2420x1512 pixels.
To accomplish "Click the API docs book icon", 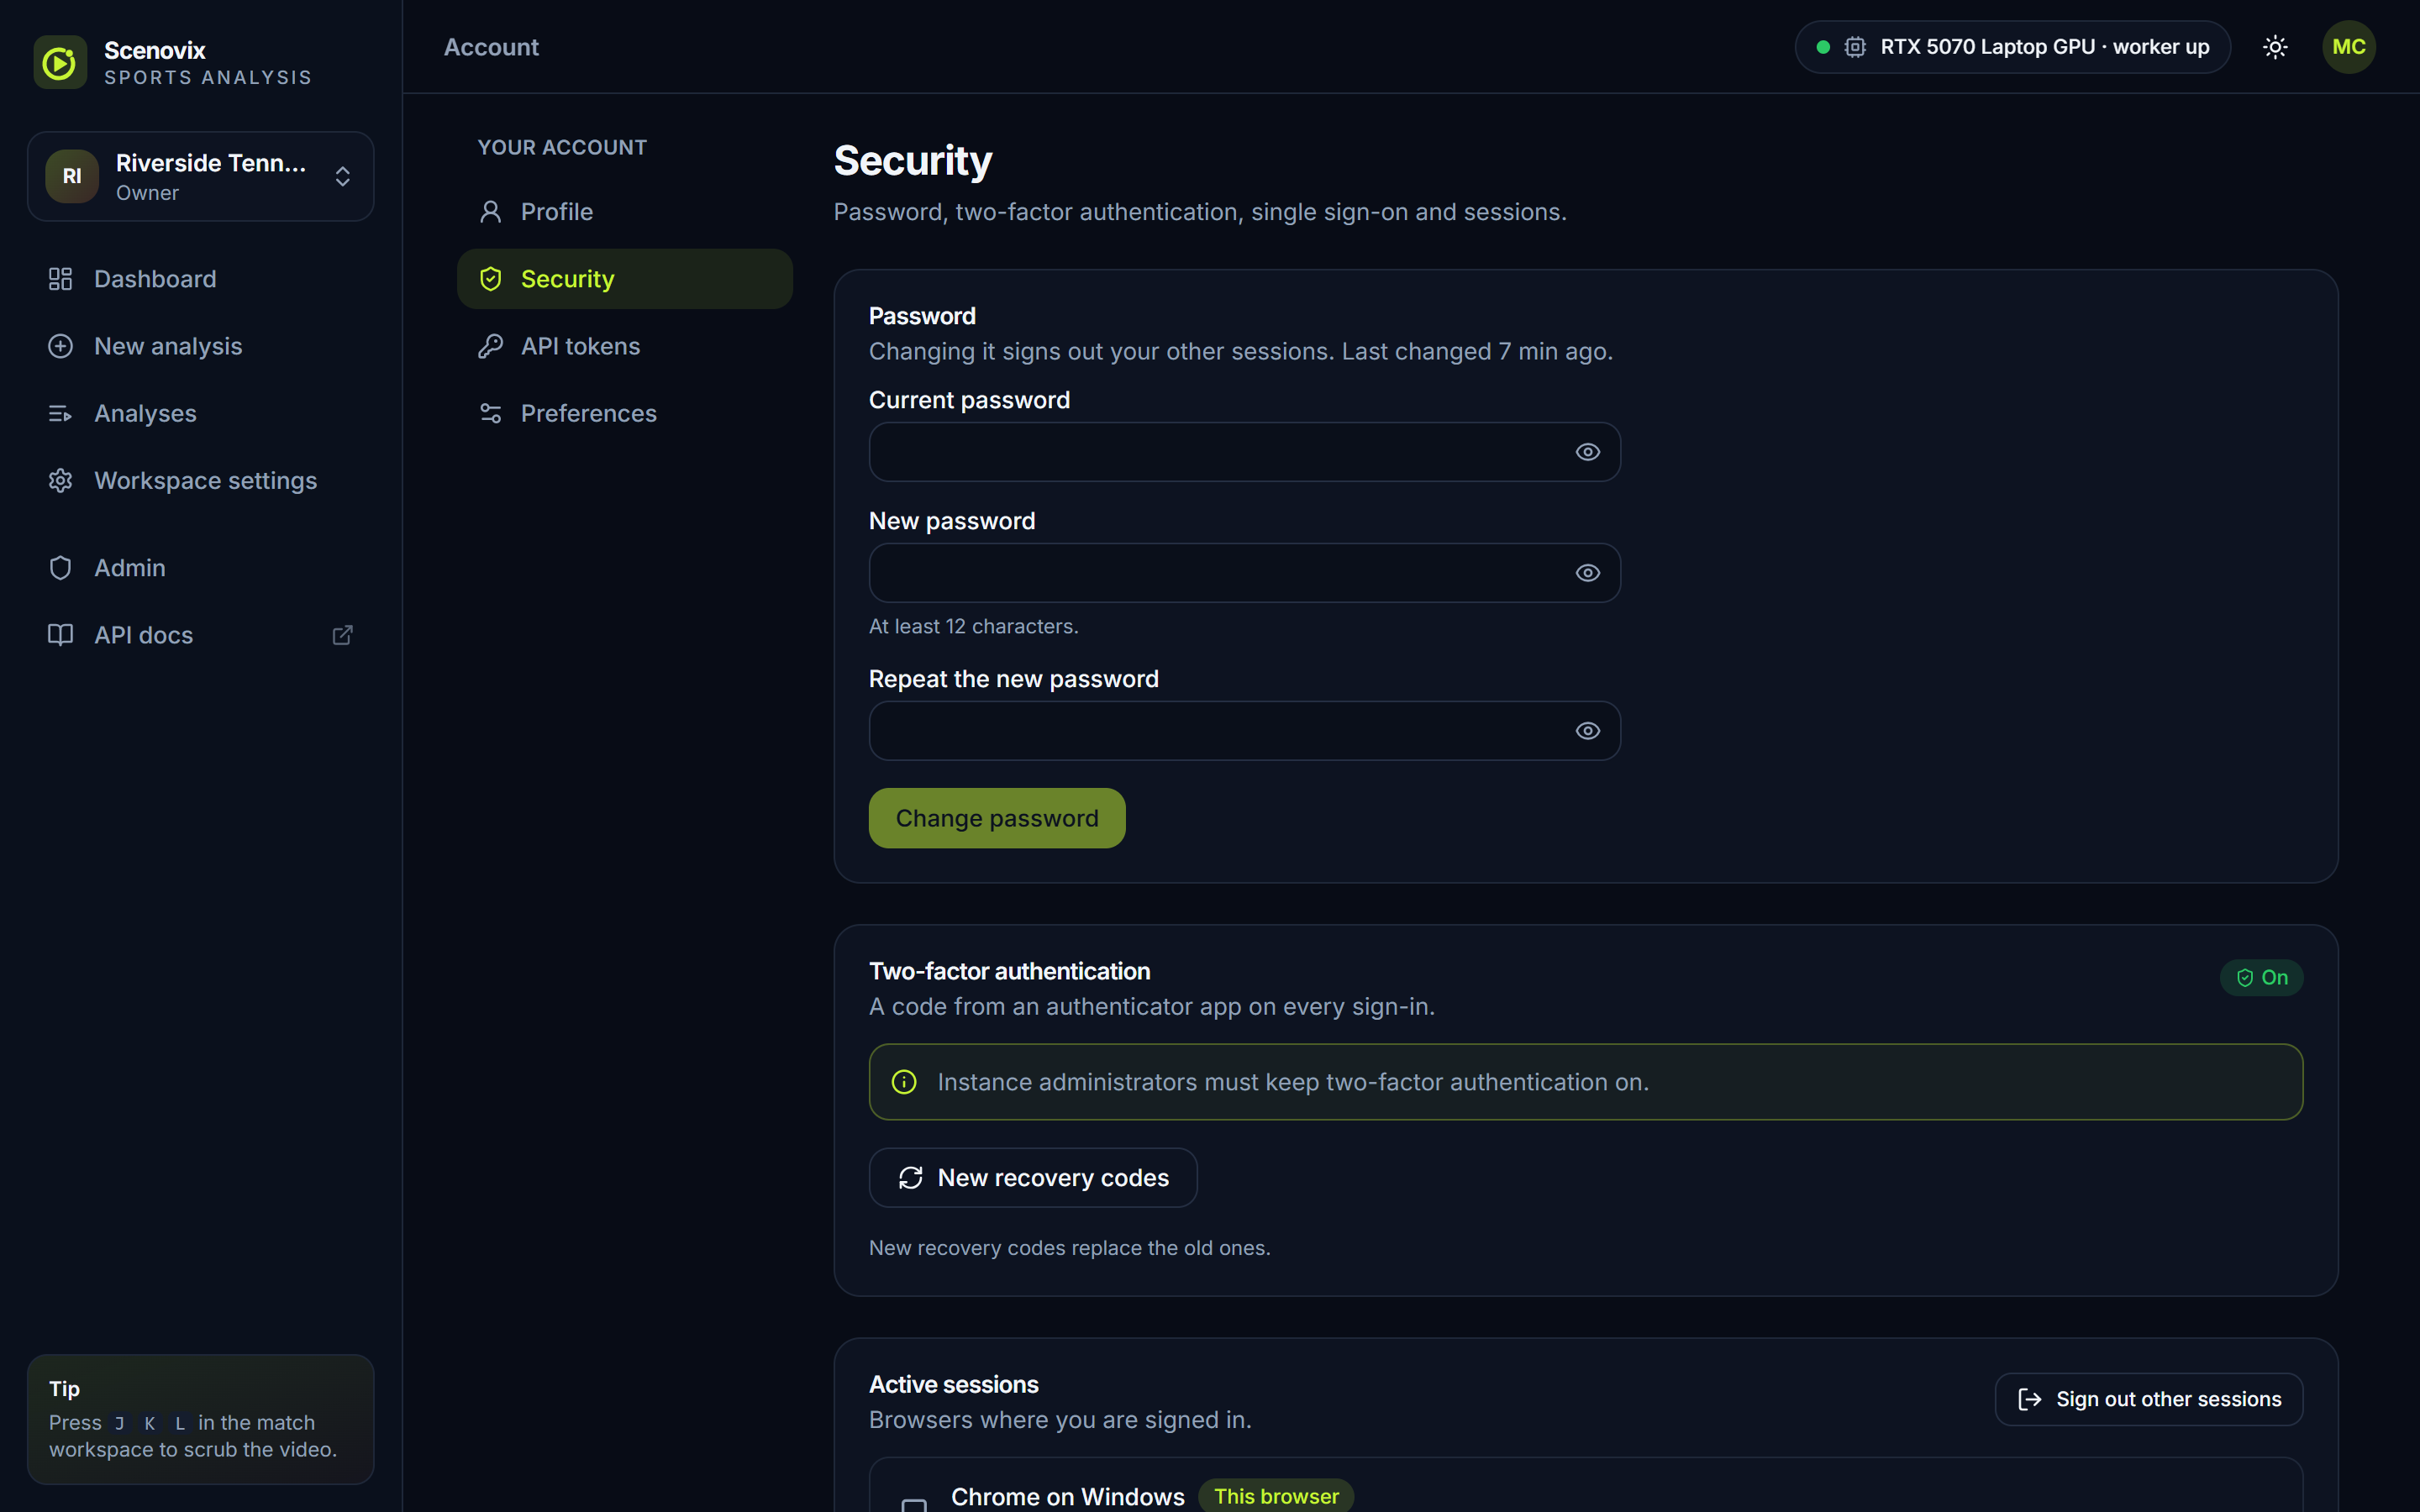I will [60, 635].
